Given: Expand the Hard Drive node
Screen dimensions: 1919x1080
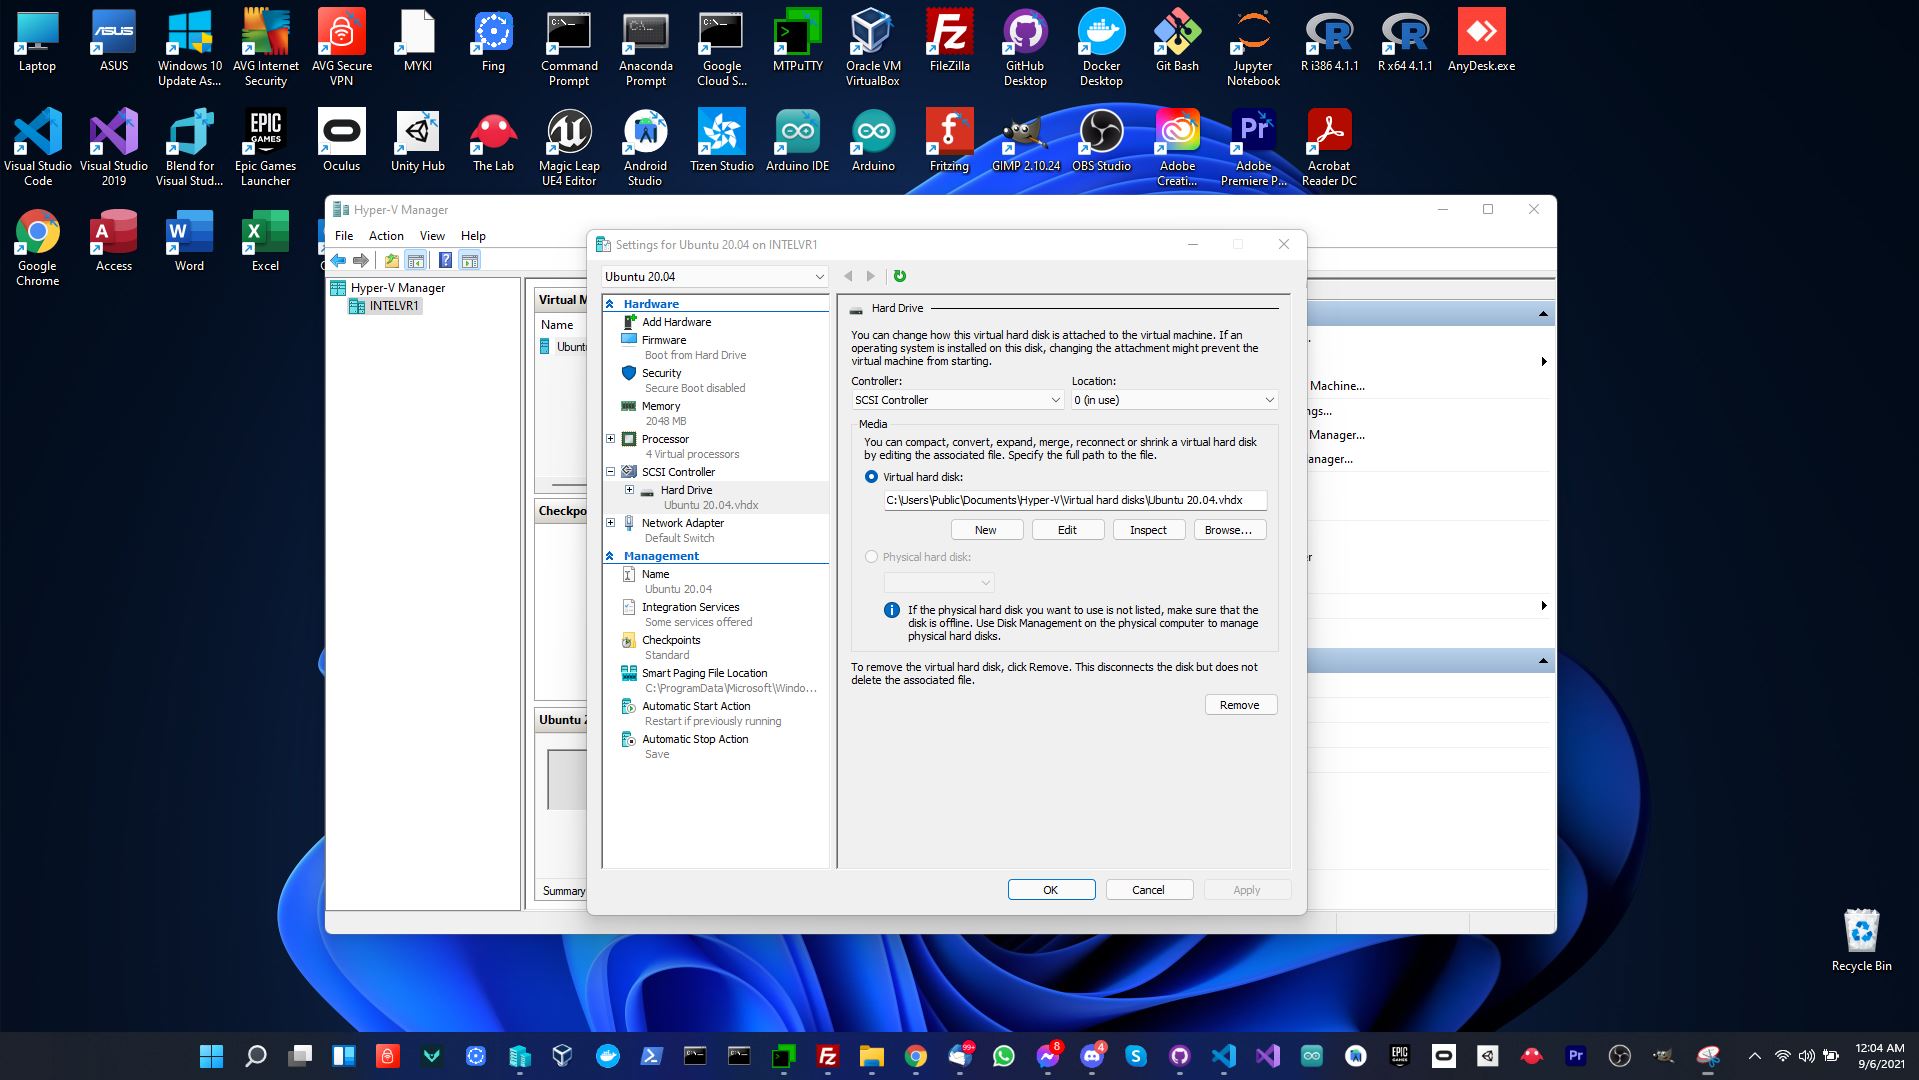Looking at the screenshot, I should (x=629, y=490).
